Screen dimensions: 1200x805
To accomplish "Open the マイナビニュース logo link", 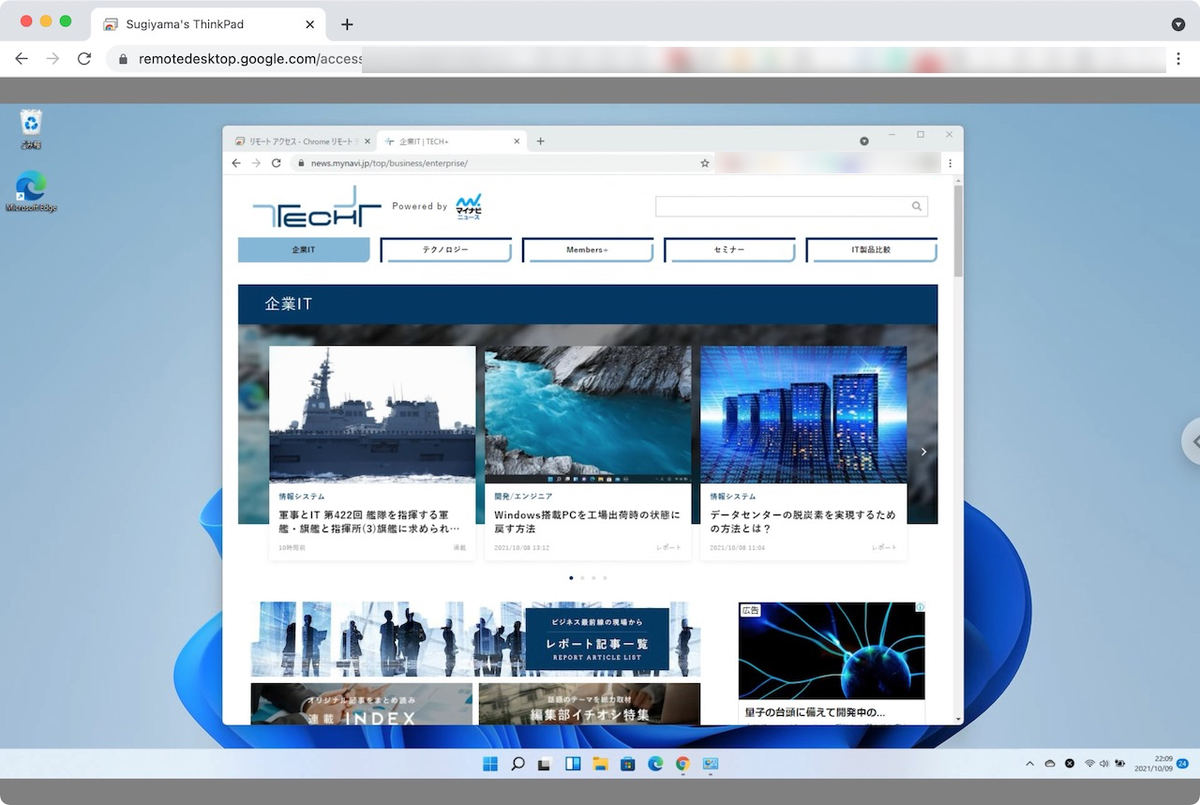I will click(469, 207).
